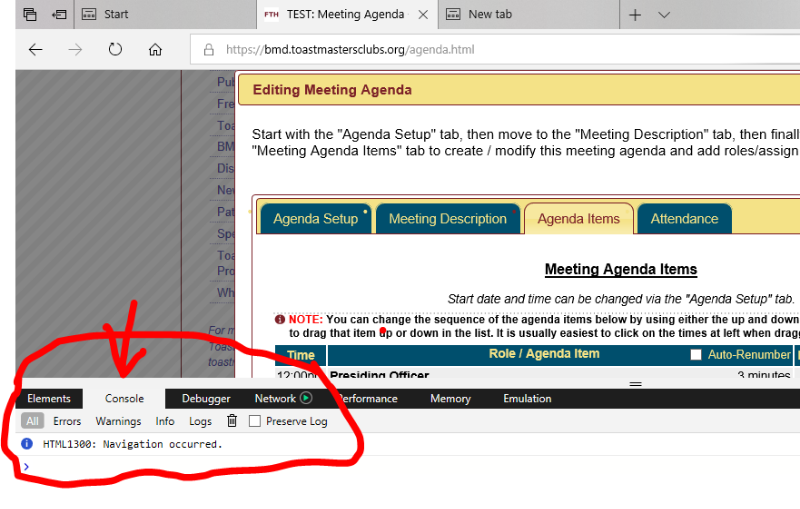Screen dimensions: 800x509
Task: Filter console by Errors
Action: click(67, 422)
